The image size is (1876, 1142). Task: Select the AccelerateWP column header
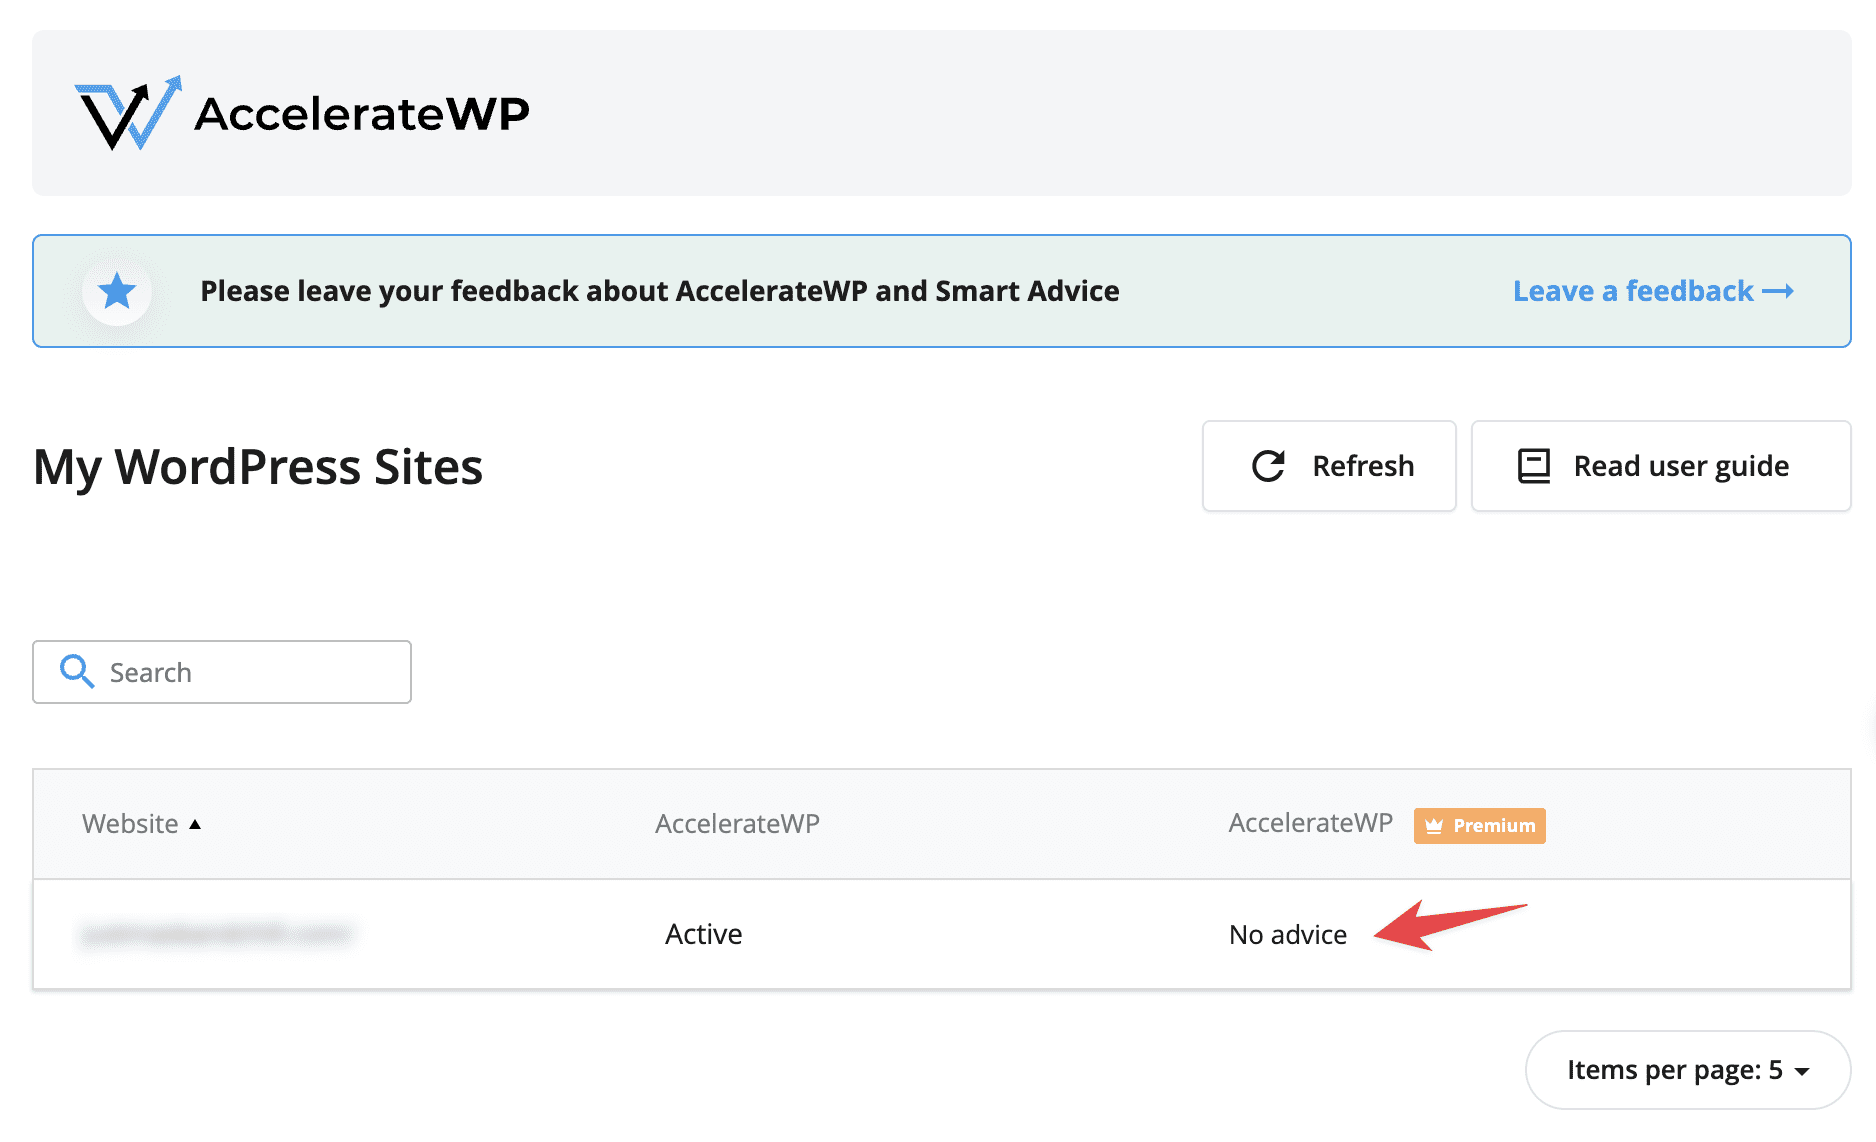tap(737, 824)
